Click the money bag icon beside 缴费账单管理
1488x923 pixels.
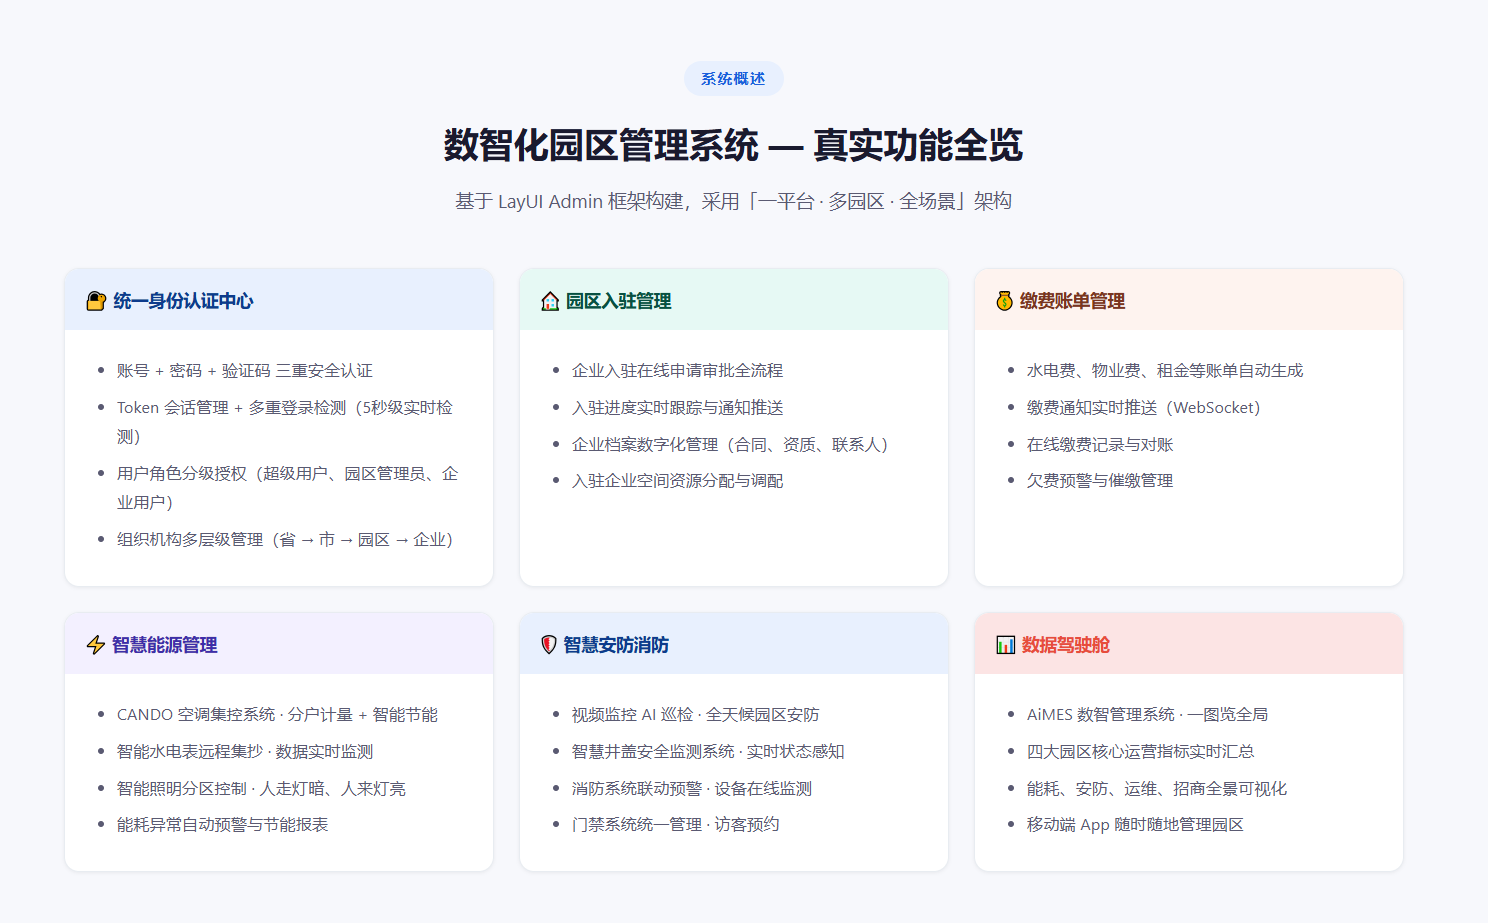point(1004,301)
